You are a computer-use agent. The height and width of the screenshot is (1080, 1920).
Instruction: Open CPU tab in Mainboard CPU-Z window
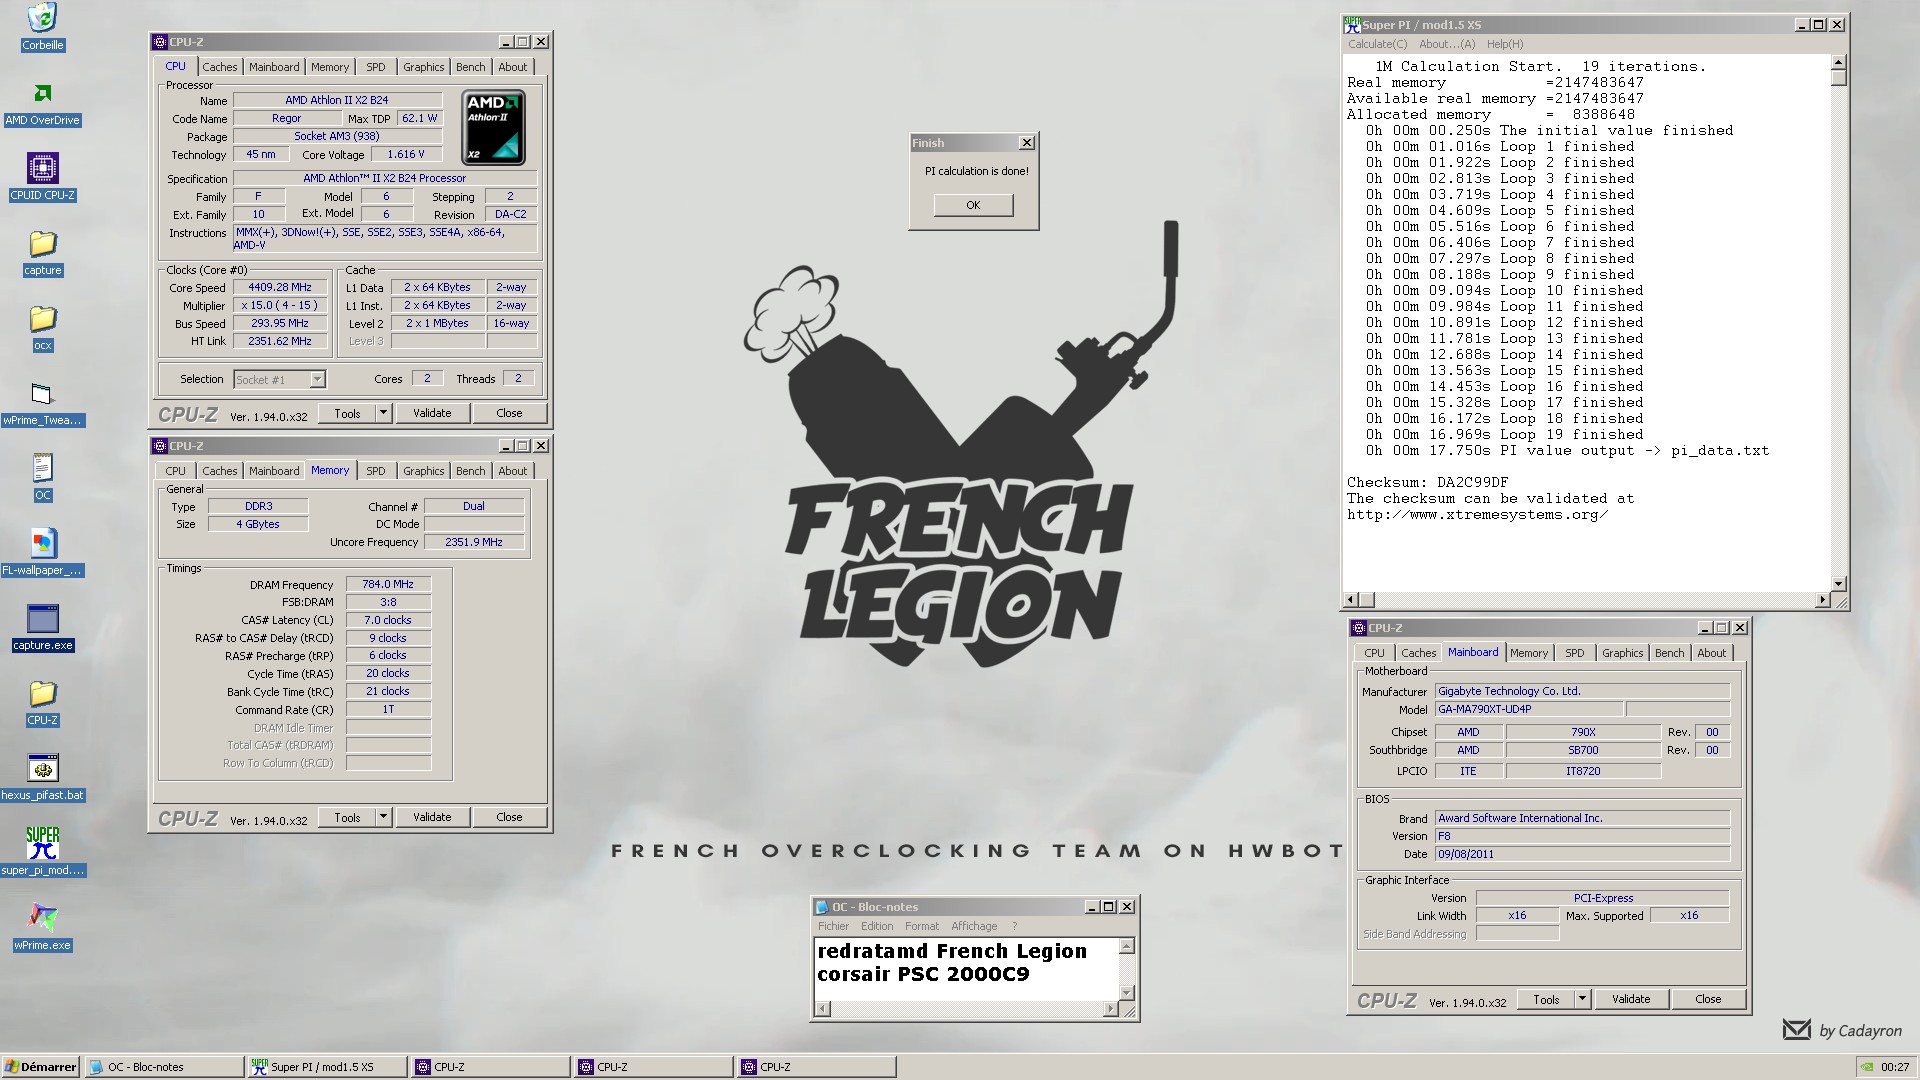(x=1374, y=653)
